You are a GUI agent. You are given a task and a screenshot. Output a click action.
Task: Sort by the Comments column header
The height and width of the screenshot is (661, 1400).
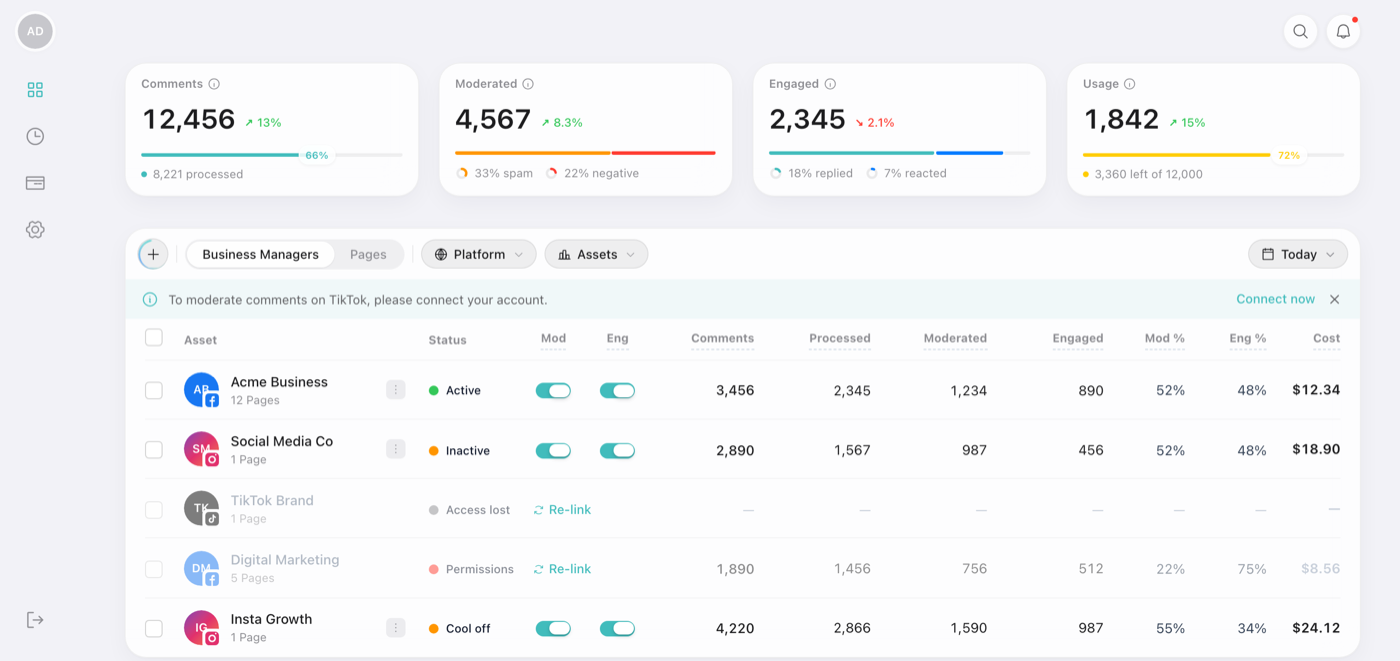point(722,339)
